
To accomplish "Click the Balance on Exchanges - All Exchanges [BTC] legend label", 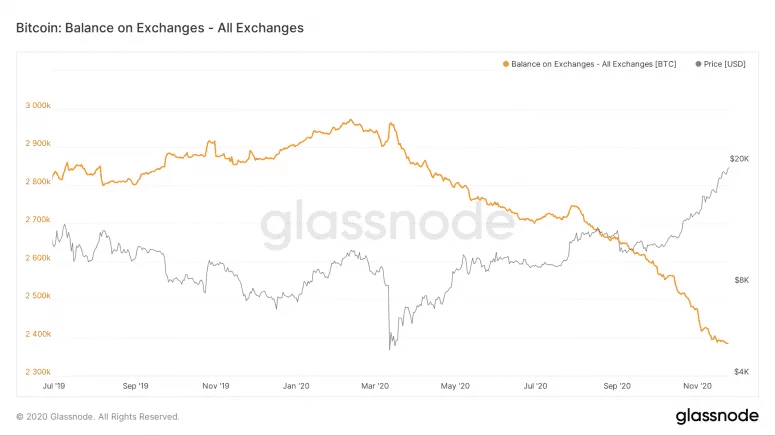I will point(594,64).
